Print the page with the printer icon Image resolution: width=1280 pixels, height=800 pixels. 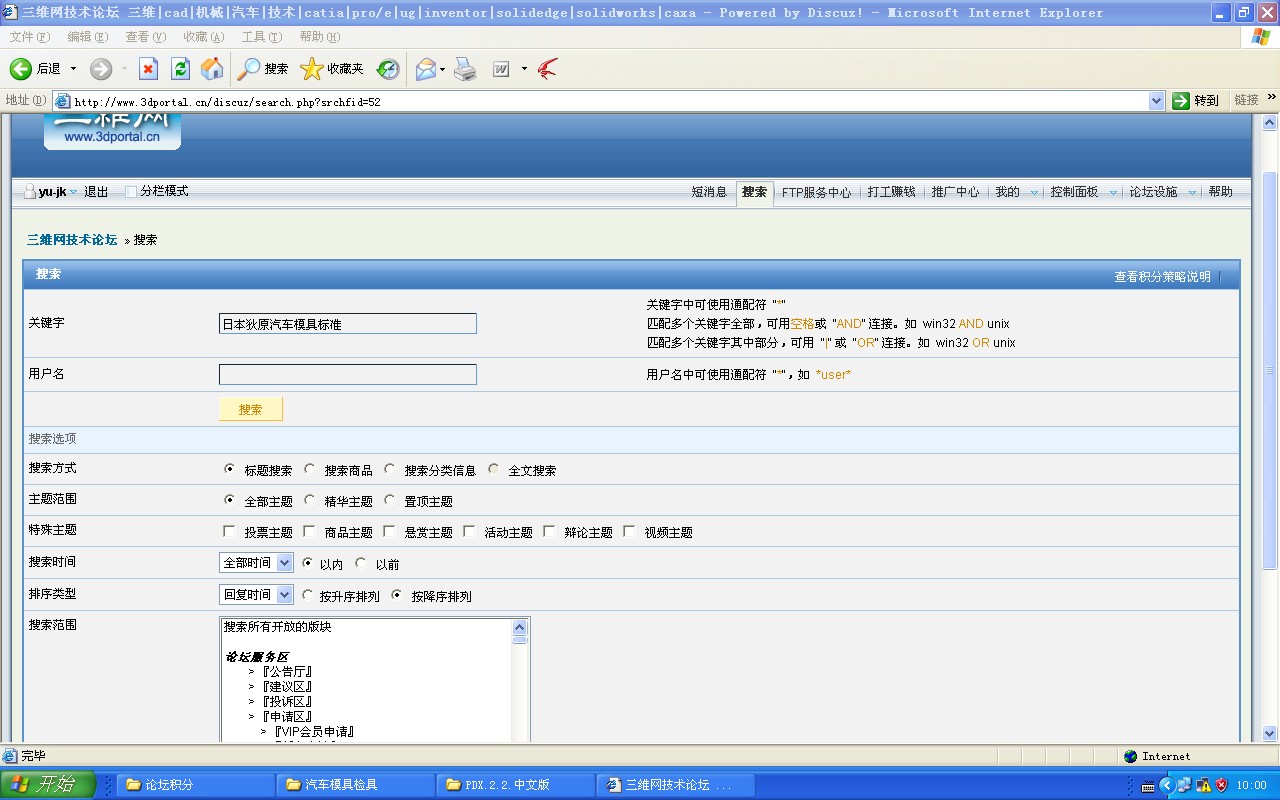465,69
